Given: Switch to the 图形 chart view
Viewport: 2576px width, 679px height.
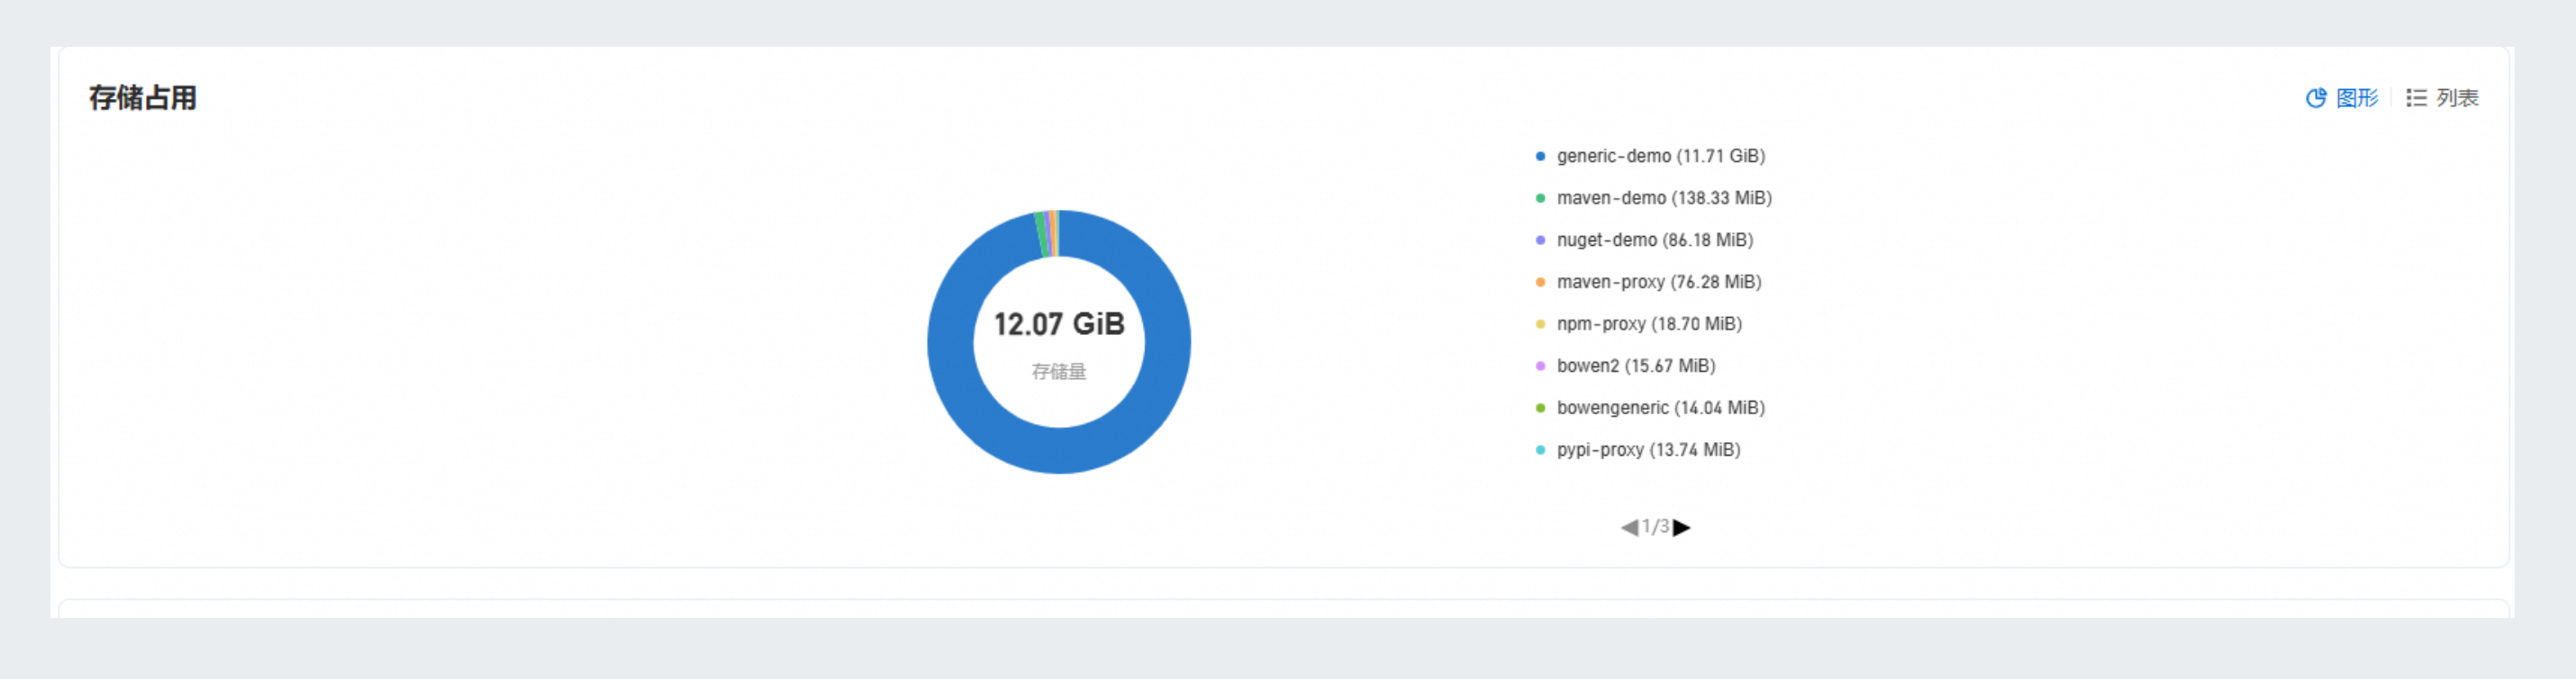Looking at the screenshot, I should coord(2355,98).
